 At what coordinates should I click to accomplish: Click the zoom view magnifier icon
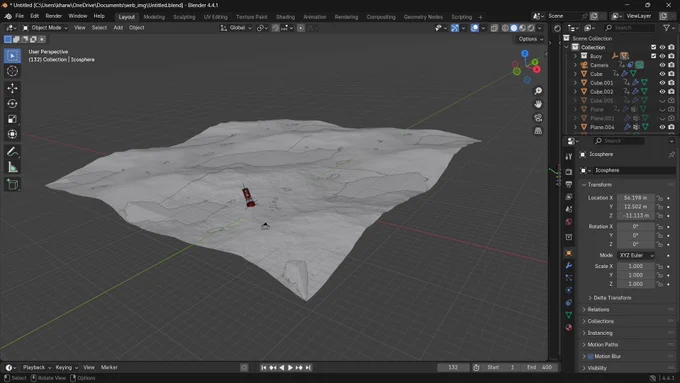point(538,91)
